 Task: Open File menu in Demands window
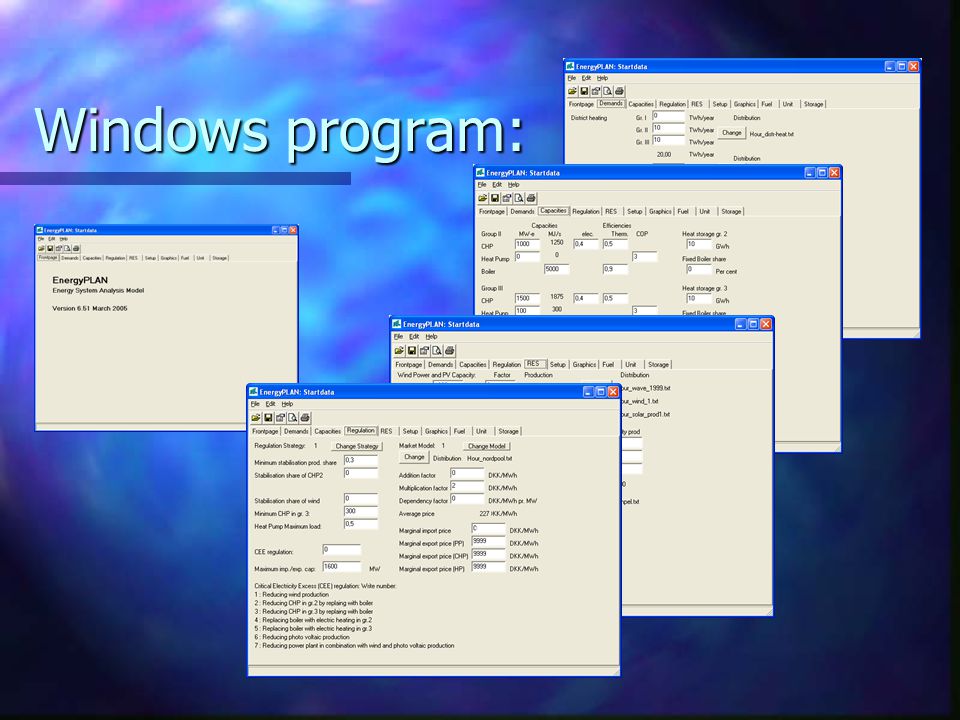(571, 78)
